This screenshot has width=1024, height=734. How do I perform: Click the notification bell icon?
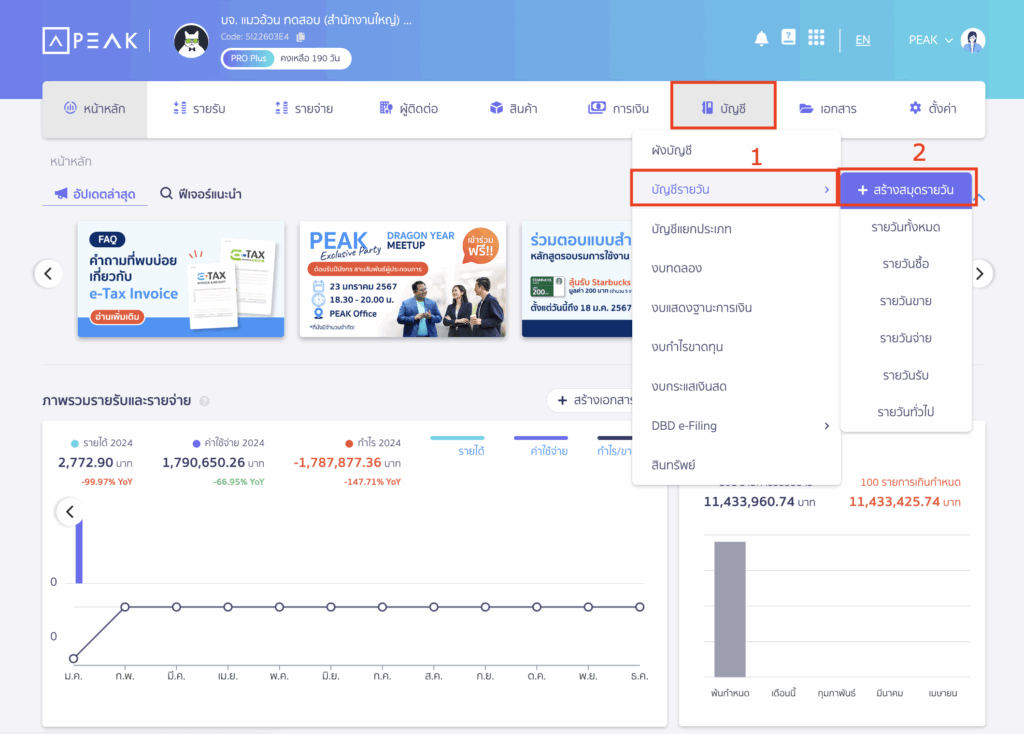(761, 39)
